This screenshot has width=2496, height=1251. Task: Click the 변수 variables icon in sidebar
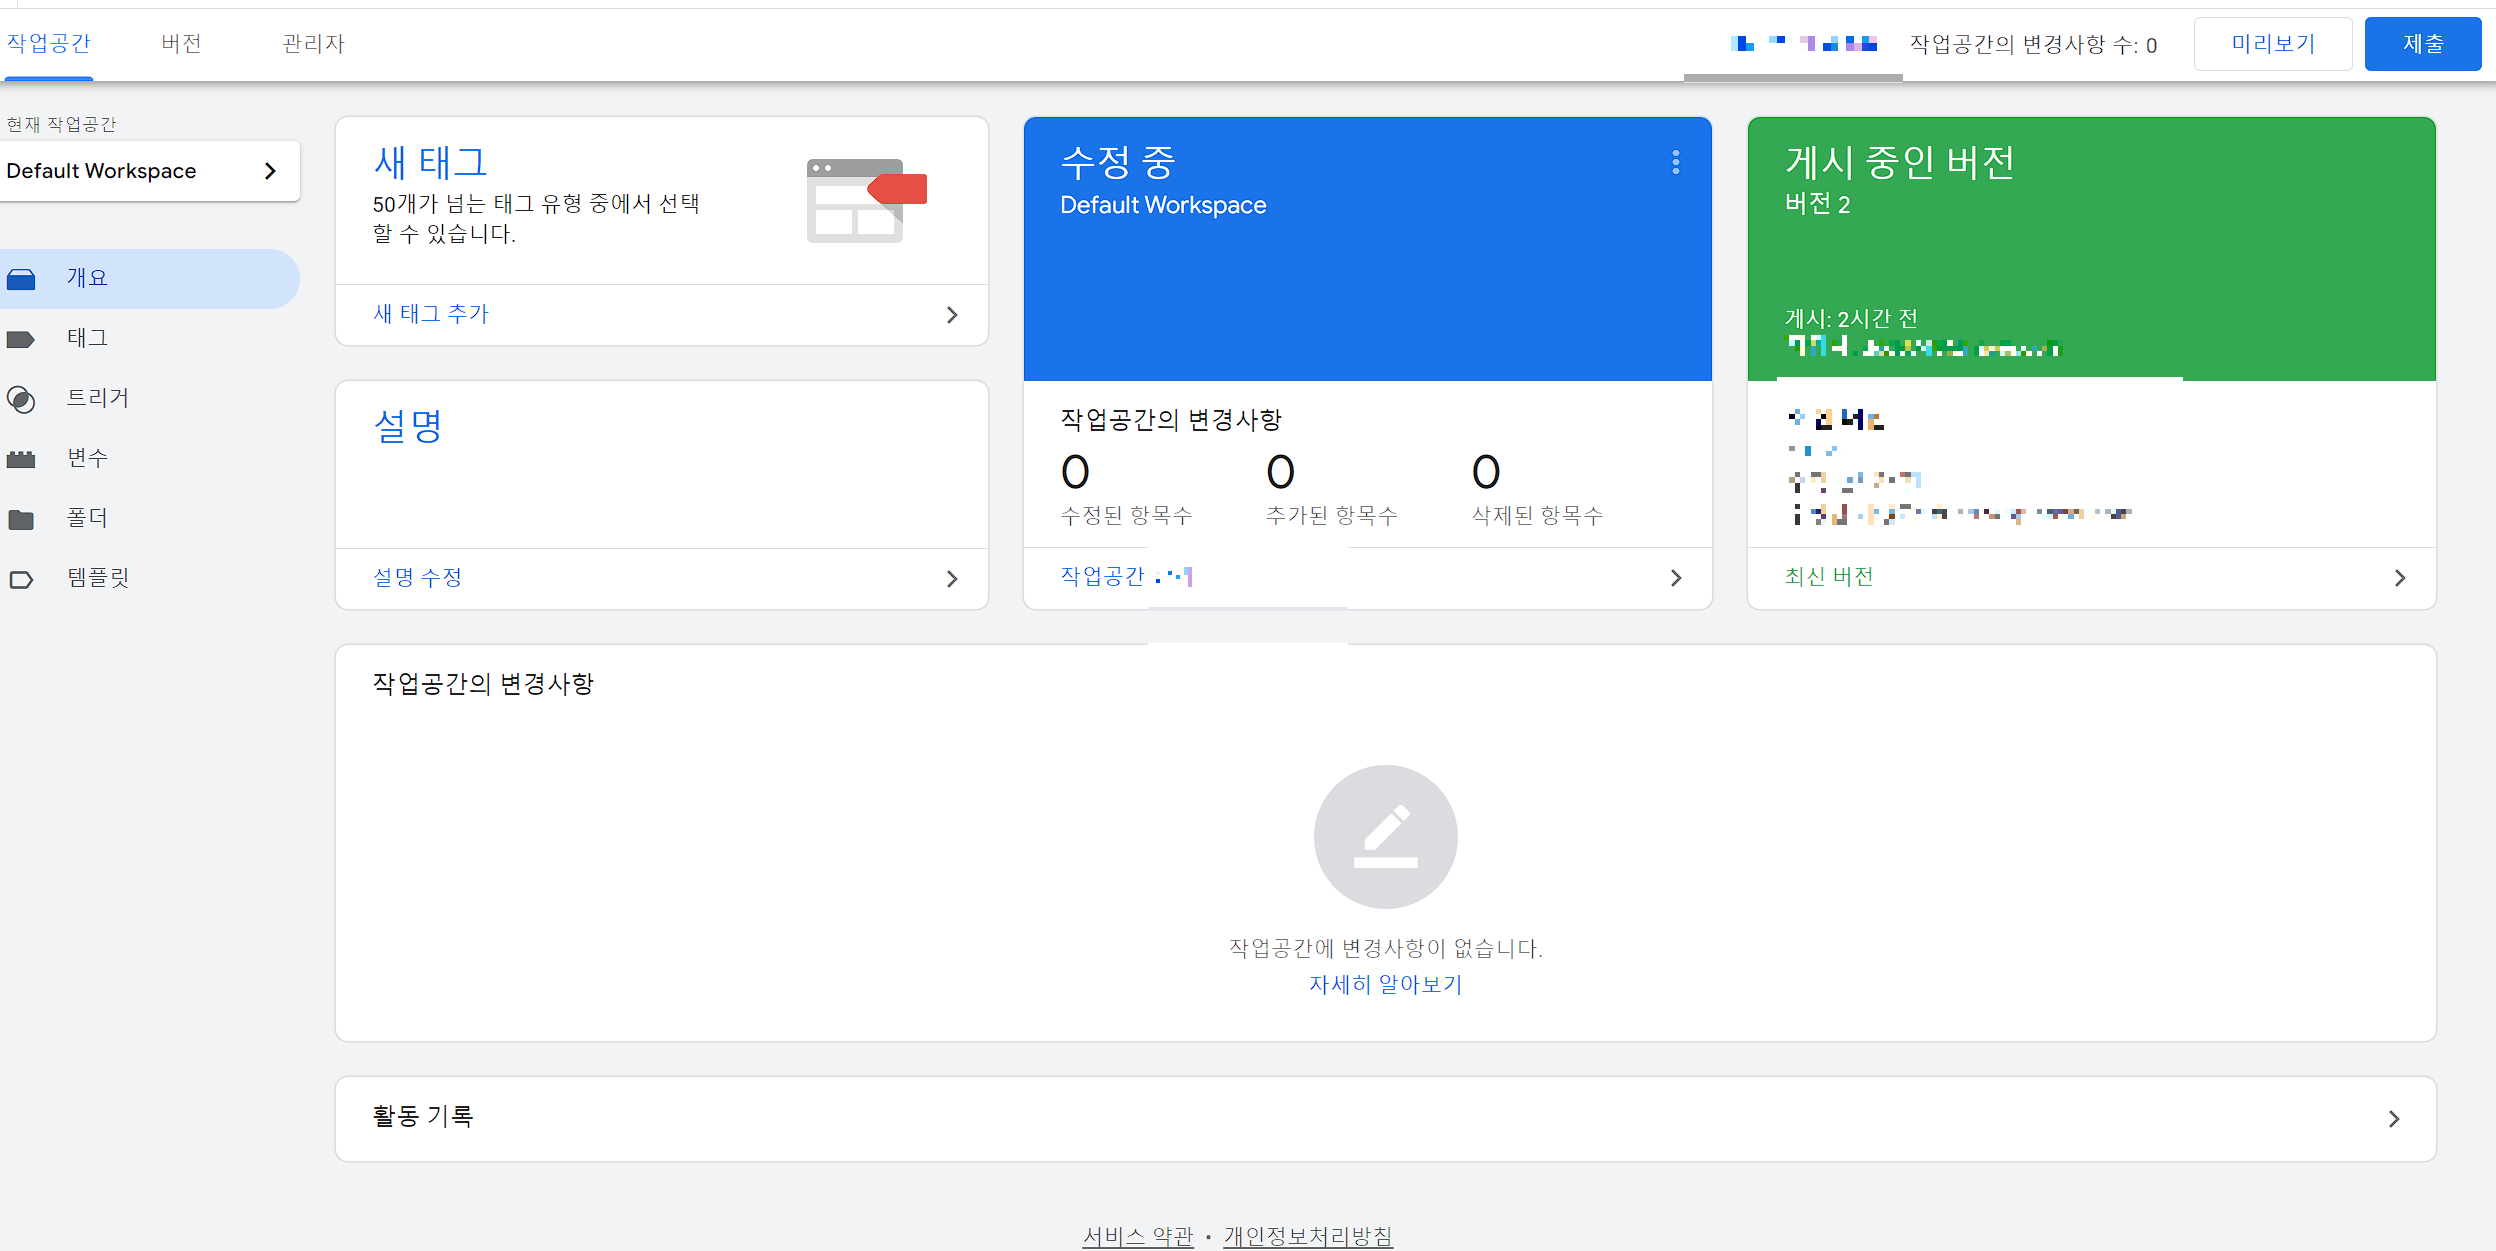click(21, 459)
